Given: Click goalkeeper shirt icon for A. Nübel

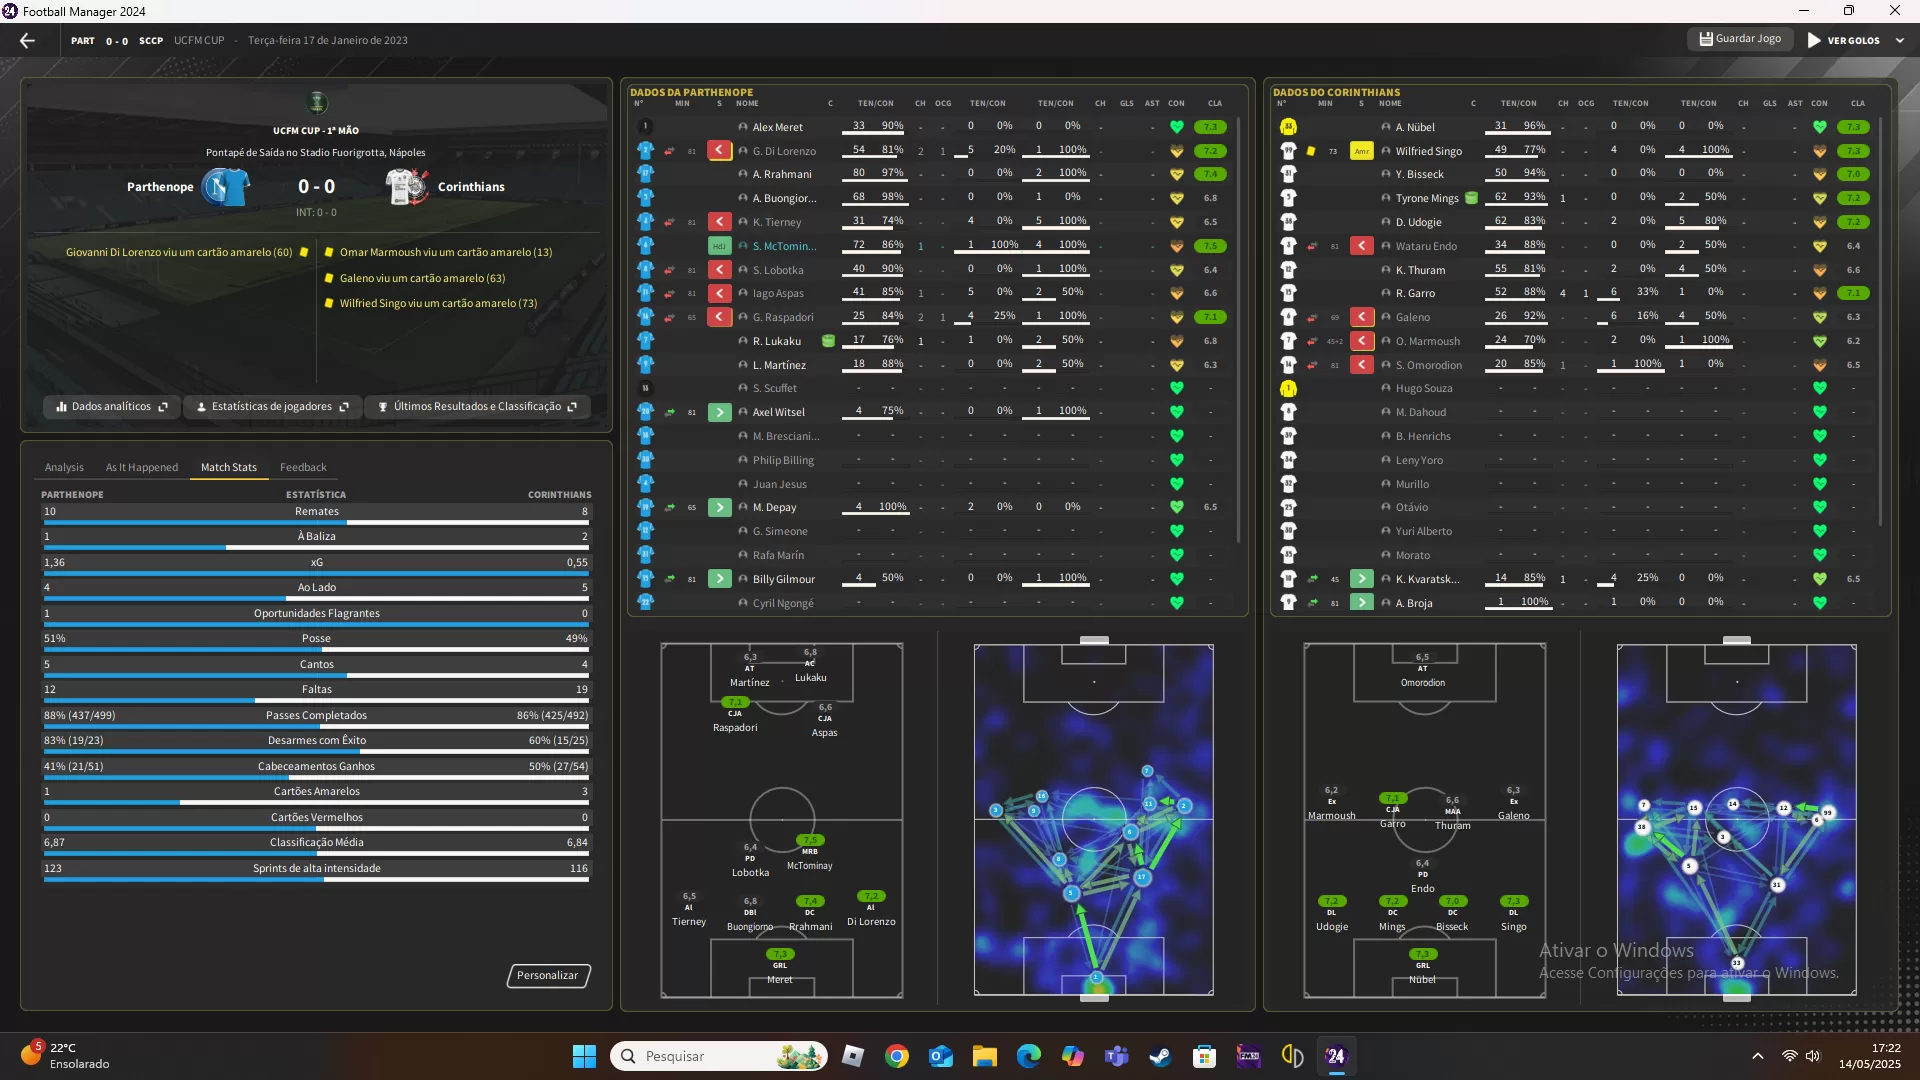Looking at the screenshot, I should coord(1288,127).
